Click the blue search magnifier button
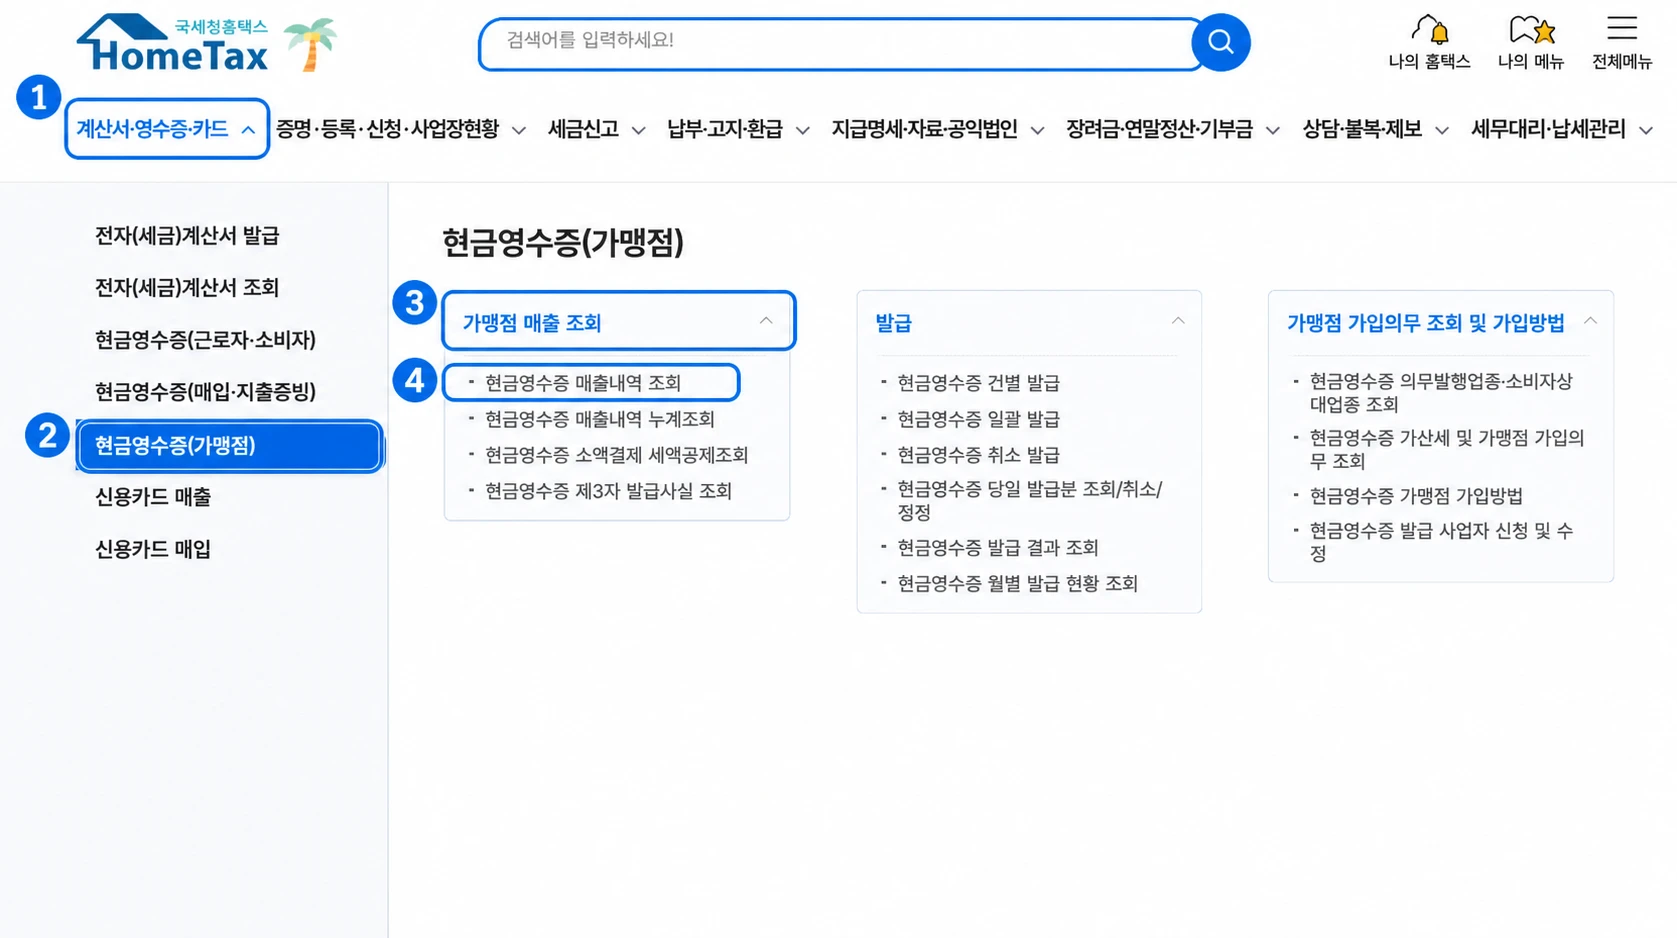The width and height of the screenshot is (1677, 938). (x=1220, y=42)
